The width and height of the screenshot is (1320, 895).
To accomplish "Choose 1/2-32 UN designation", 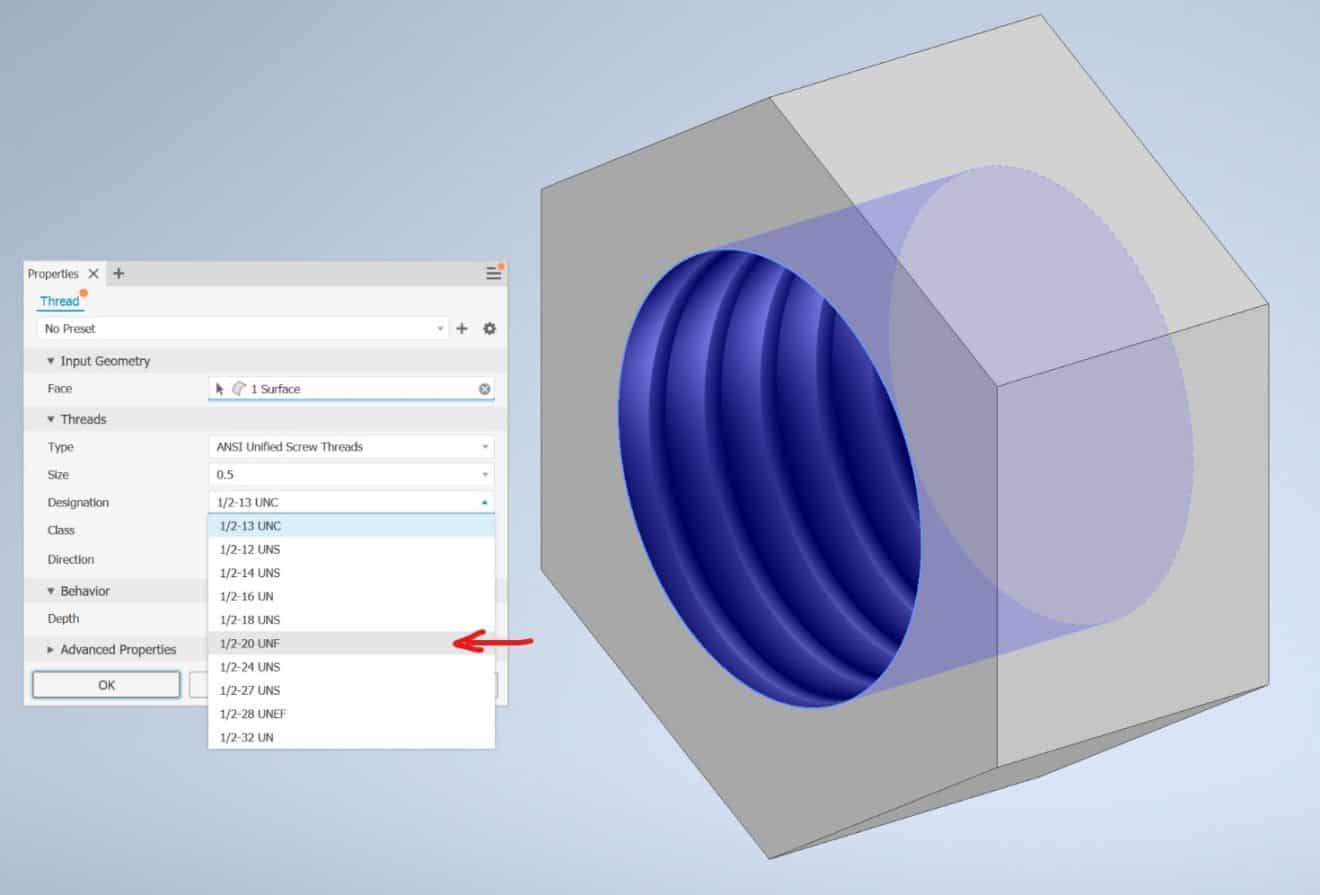I will pos(351,737).
